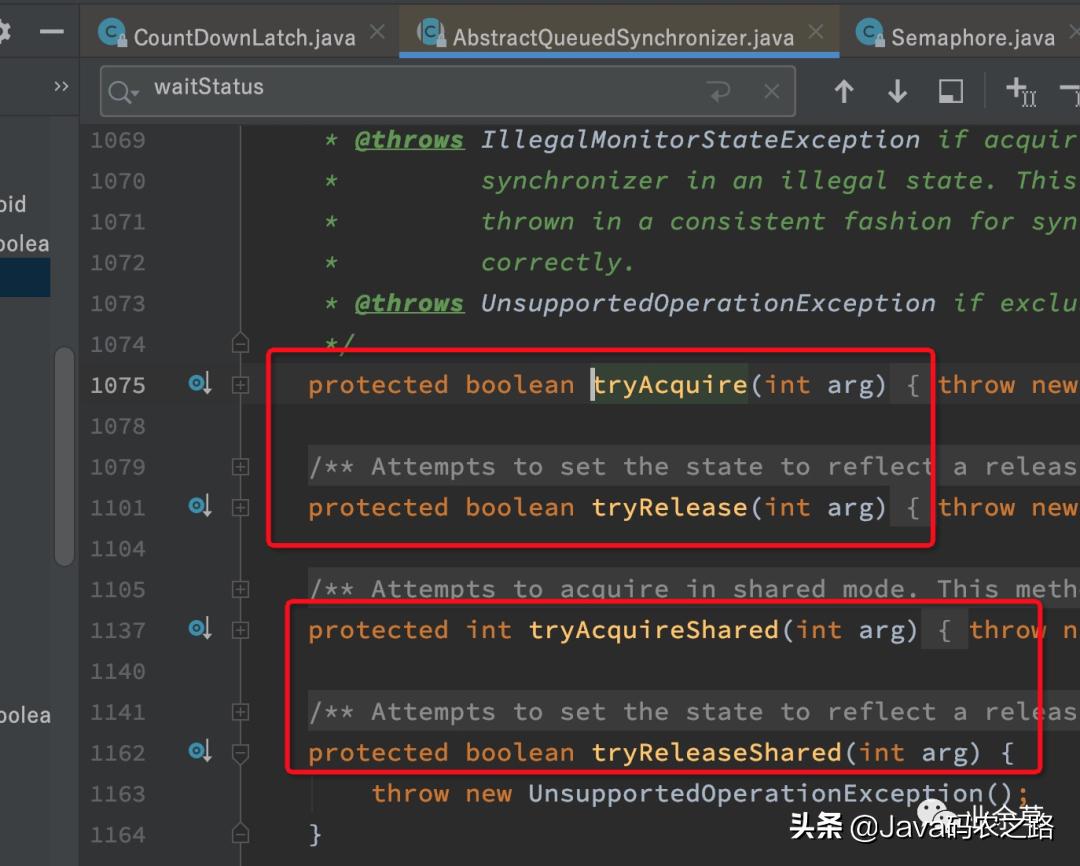This screenshot has width=1080, height=866.
Task: Add selection for next occurrence
Action: click(1021, 91)
